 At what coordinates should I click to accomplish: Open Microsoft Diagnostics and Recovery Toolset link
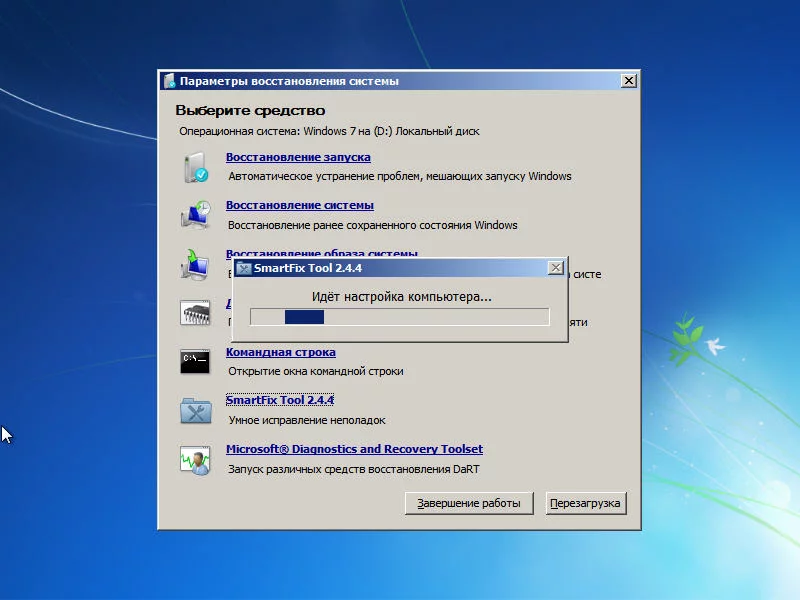click(354, 449)
